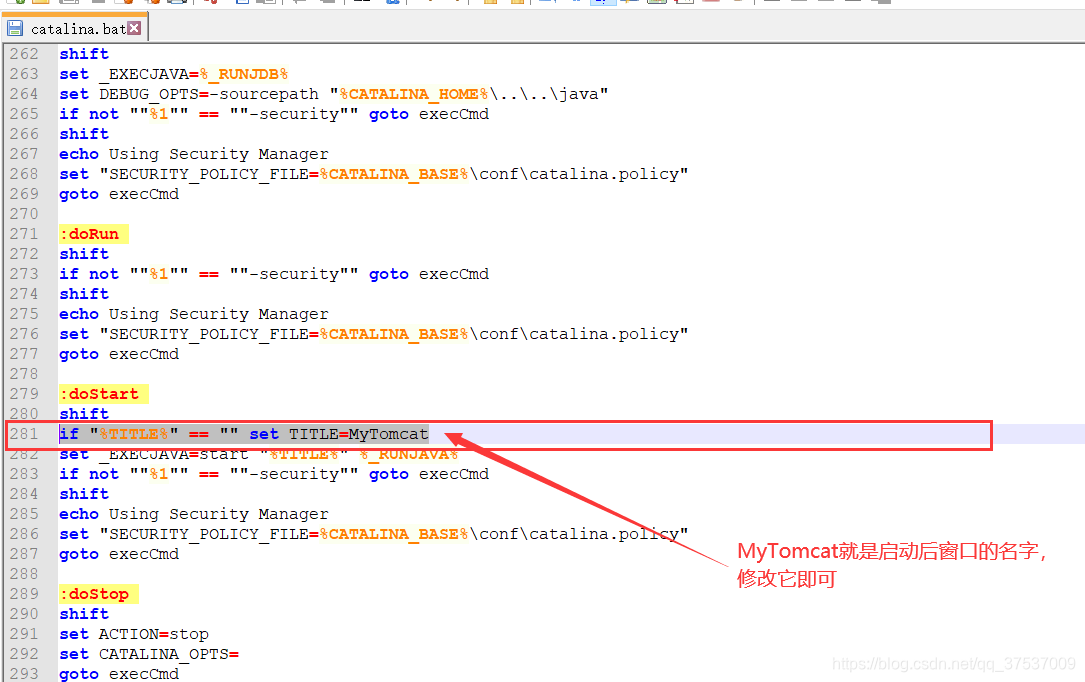
Task: Click 'set CATALINA_OPTS=' on line 292
Action: [149, 654]
